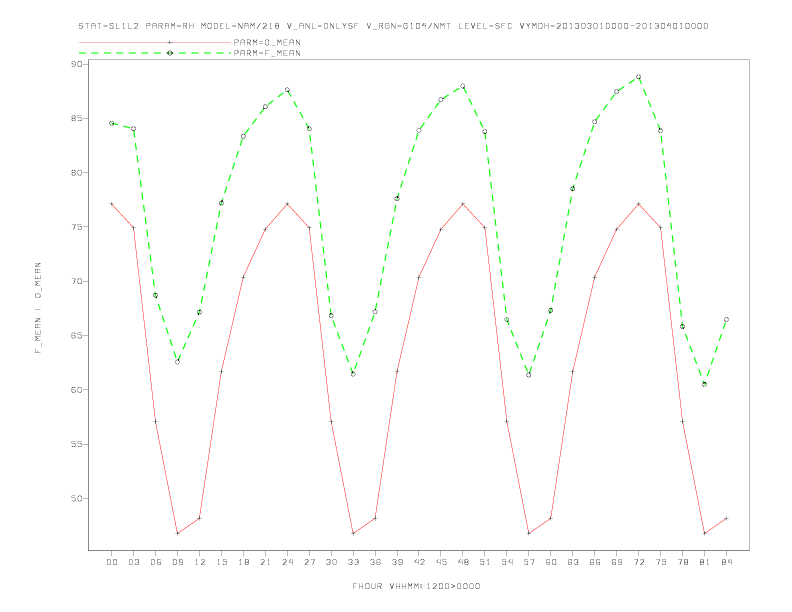Viewport: 792px width, 612px height.
Task: Click x-axis tick label 72
Action: pos(638,562)
